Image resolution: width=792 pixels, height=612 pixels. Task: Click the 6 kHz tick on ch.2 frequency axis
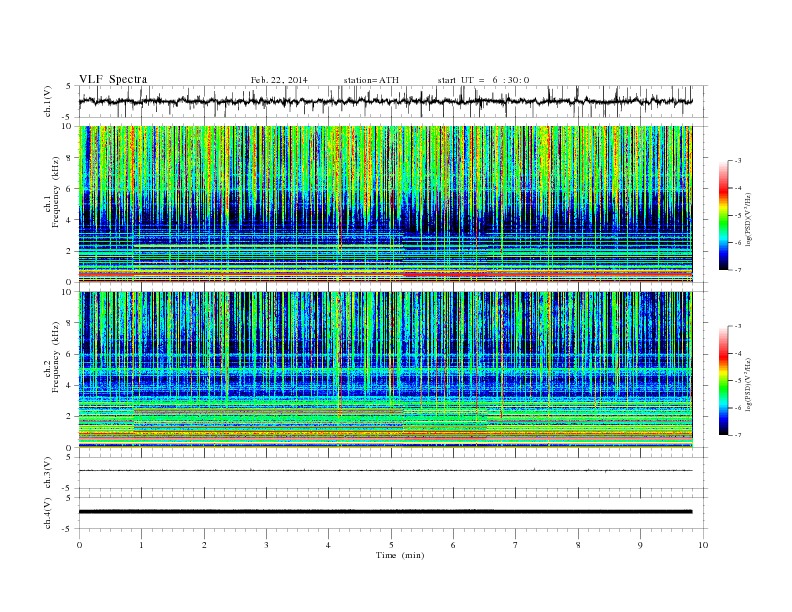tap(70, 354)
